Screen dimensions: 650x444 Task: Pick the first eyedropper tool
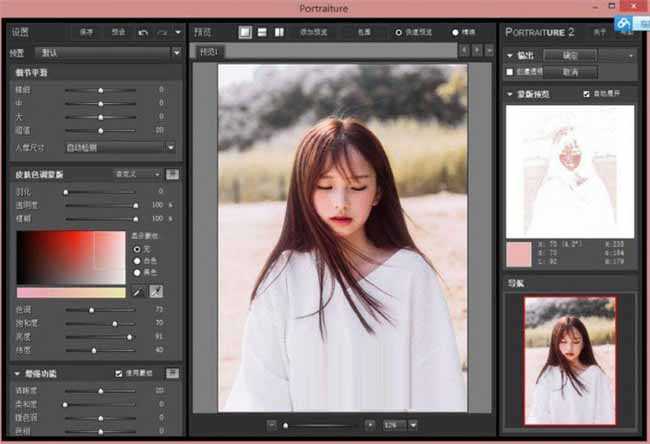coord(139,291)
